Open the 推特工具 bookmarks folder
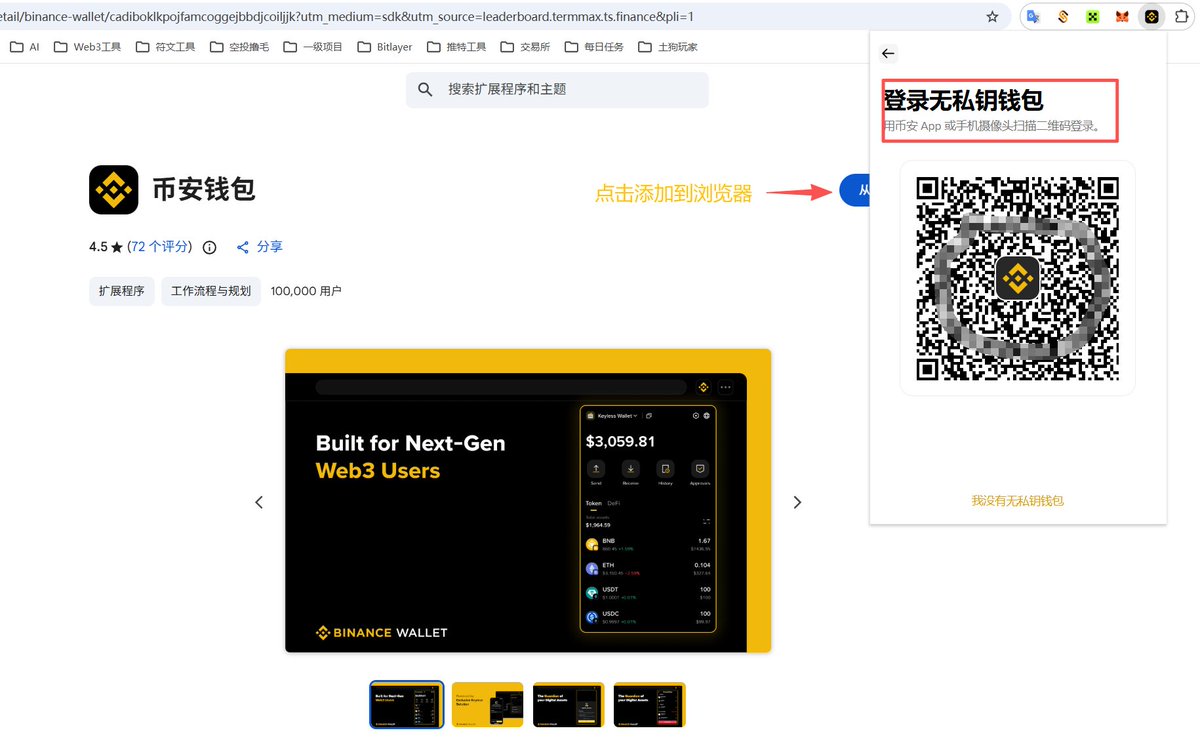Image resolution: width=1200 pixels, height=741 pixels. tap(456, 47)
